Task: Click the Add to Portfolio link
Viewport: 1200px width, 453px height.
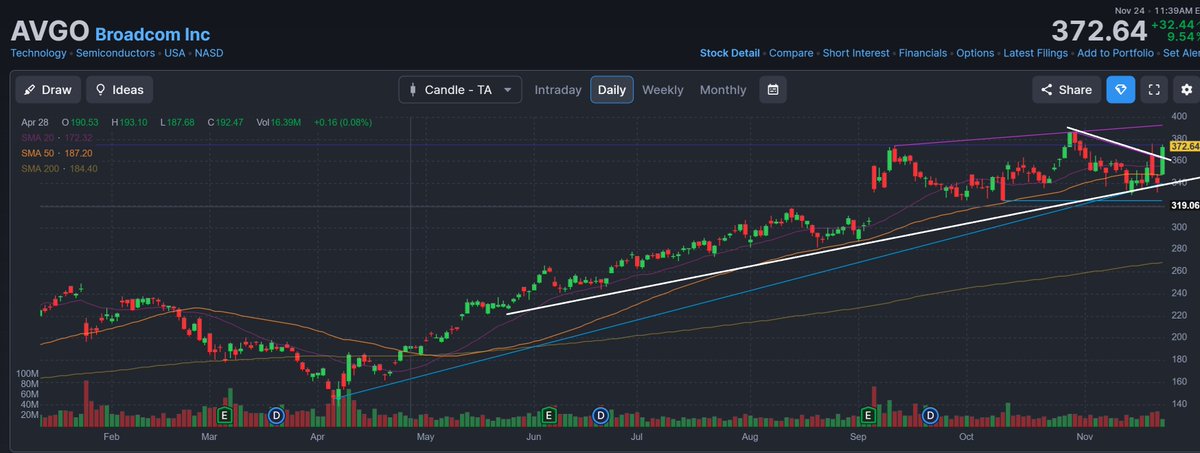Action: pos(1115,53)
